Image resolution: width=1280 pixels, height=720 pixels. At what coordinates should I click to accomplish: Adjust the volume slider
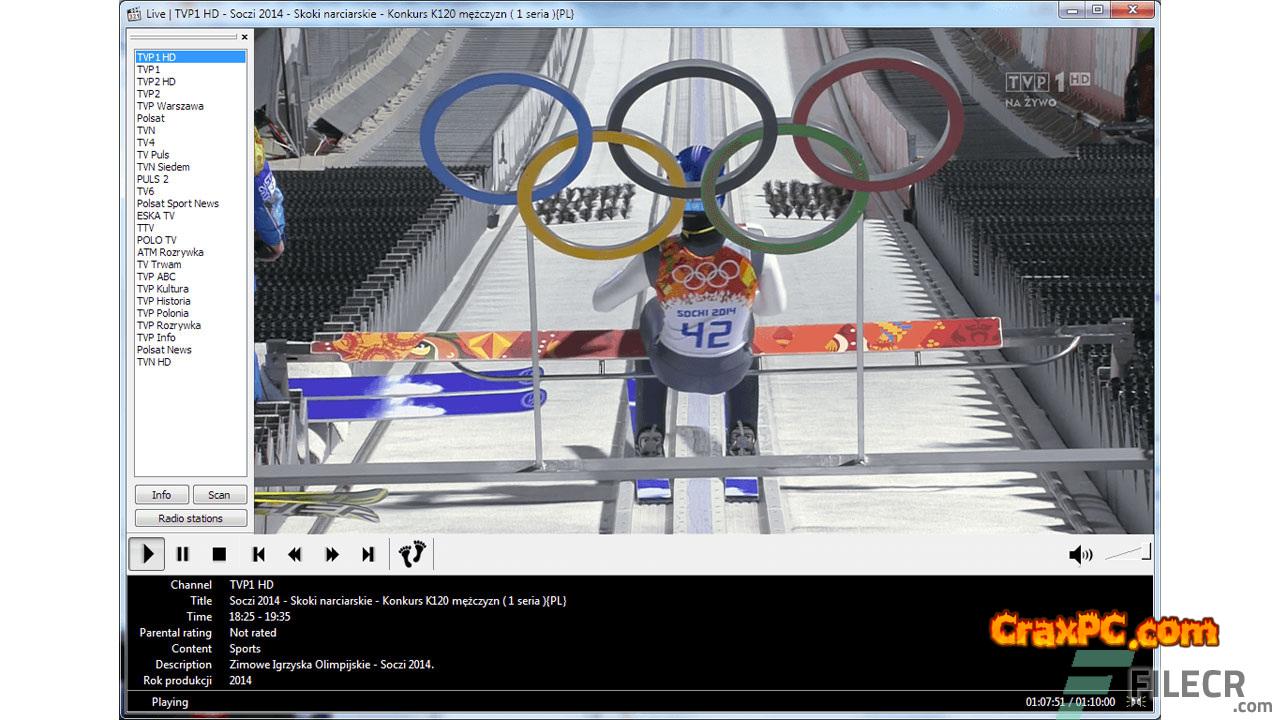(x=1128, y=553)
